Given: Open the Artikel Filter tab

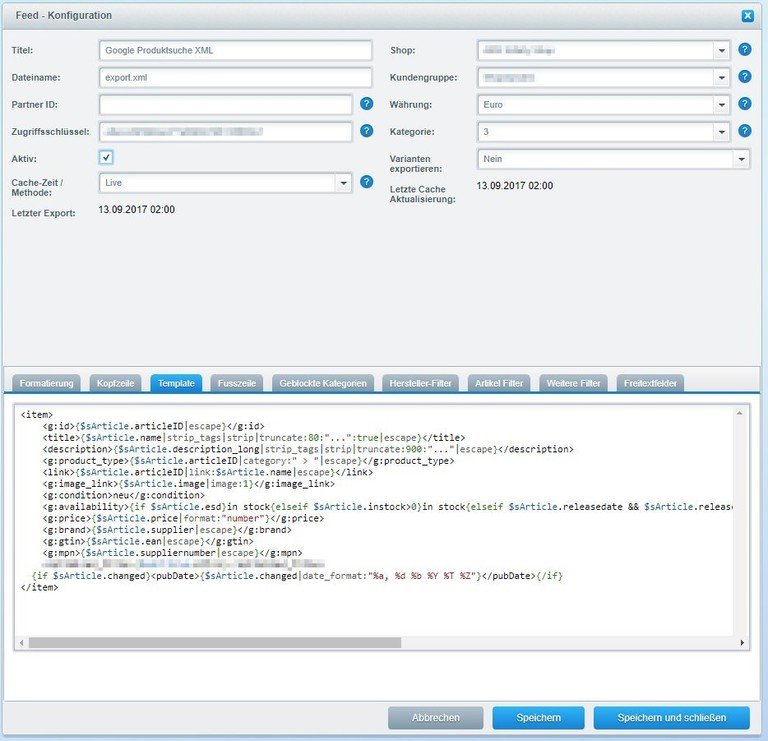Looking at the screenshot, I should click(499, 383).
